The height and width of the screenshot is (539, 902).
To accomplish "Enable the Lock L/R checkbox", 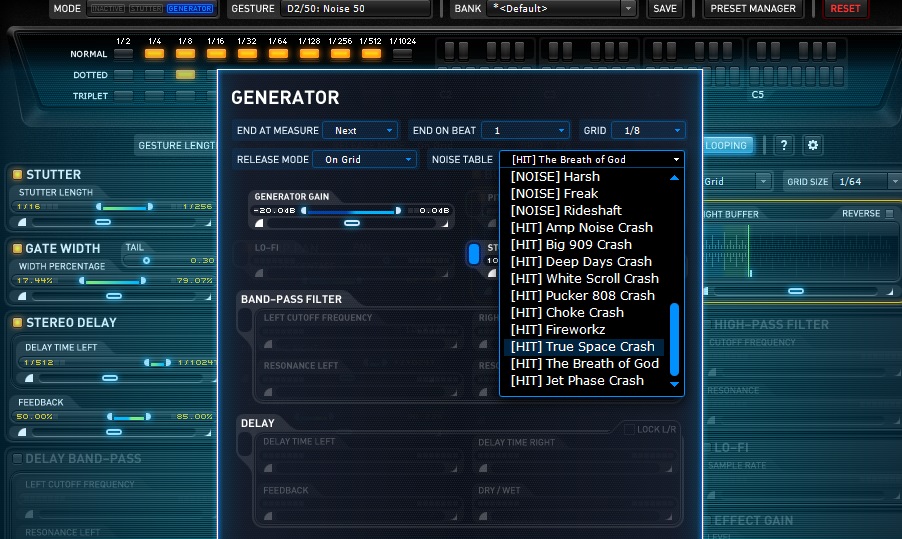I will 629,429.
